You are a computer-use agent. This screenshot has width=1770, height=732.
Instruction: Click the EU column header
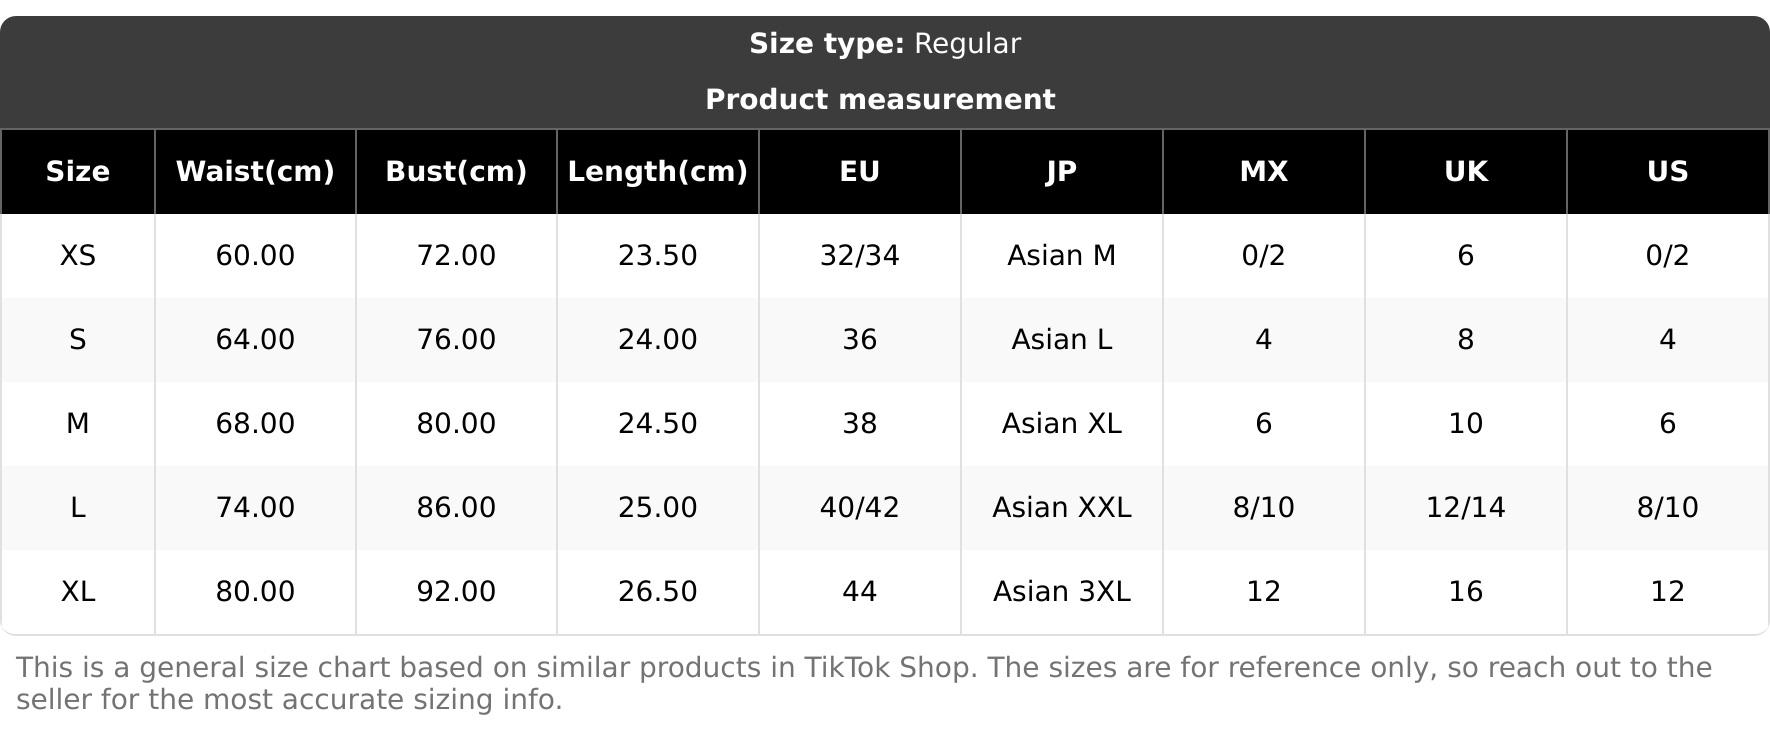point(859,172)
